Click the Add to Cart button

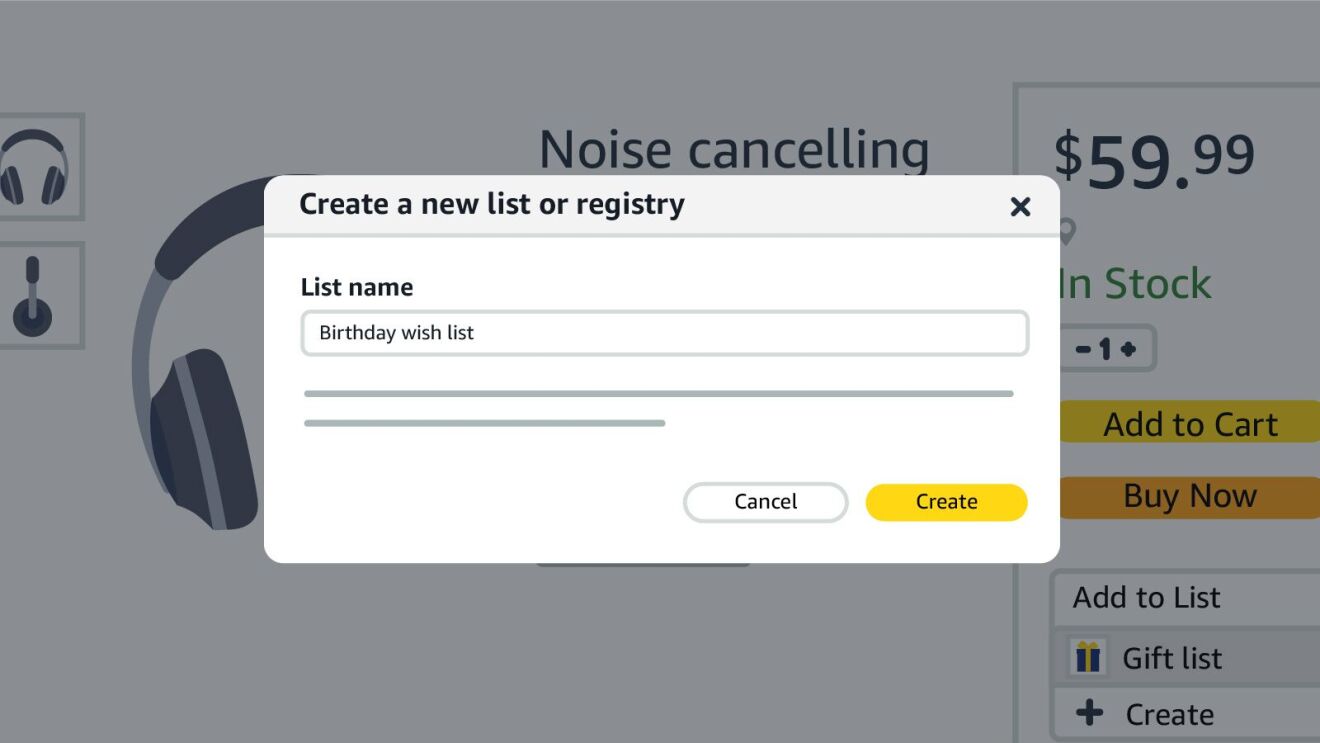click(x=1190, y=424)
